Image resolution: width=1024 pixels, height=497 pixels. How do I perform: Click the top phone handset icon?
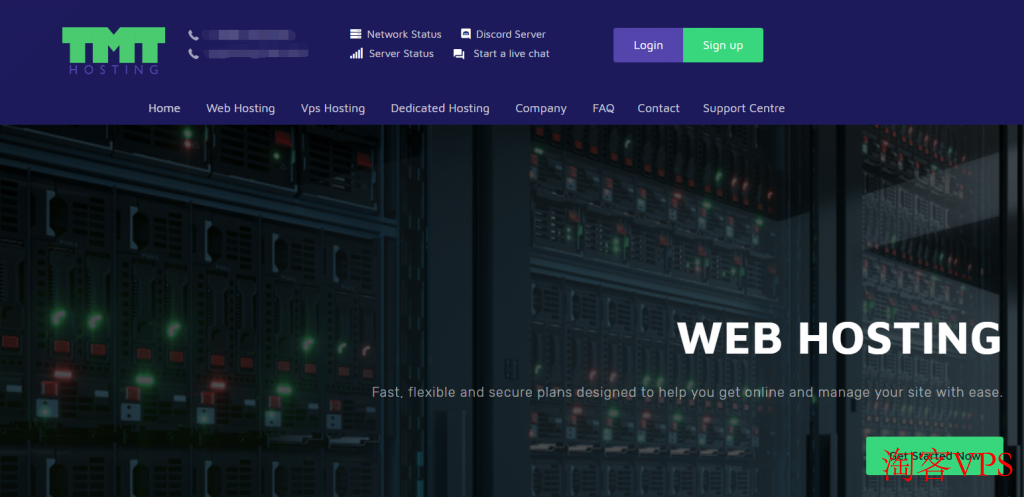point(193,35)
